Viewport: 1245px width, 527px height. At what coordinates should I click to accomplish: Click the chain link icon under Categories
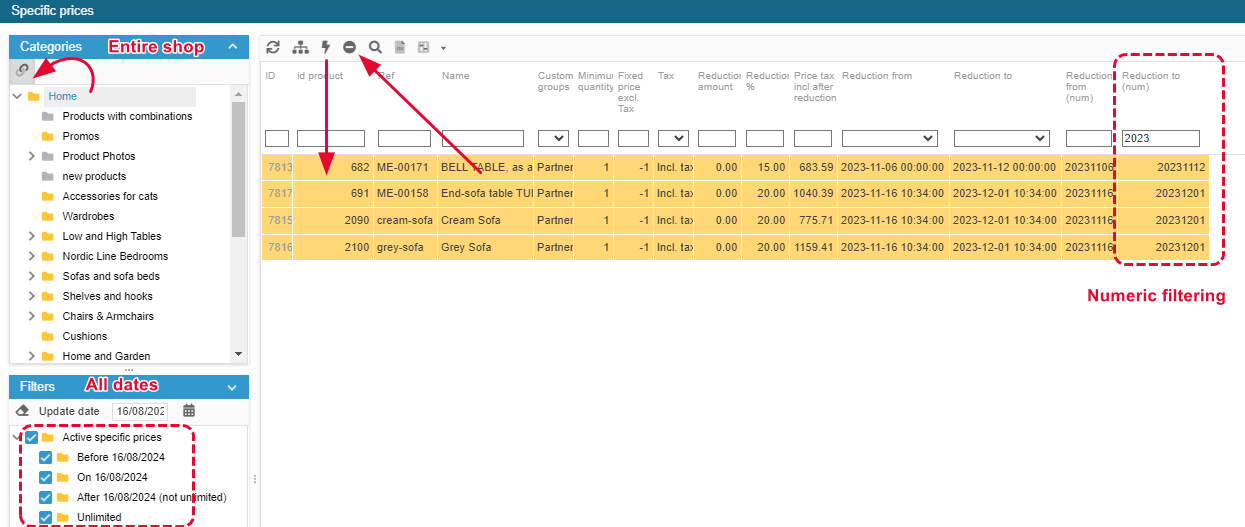pos(22,71)
